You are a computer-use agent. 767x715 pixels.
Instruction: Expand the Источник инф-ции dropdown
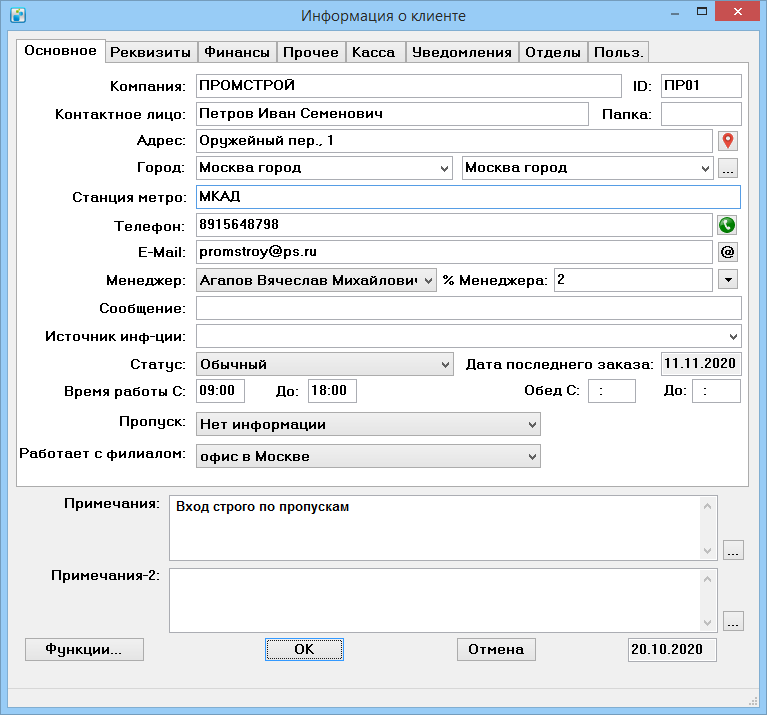(469, 336)
